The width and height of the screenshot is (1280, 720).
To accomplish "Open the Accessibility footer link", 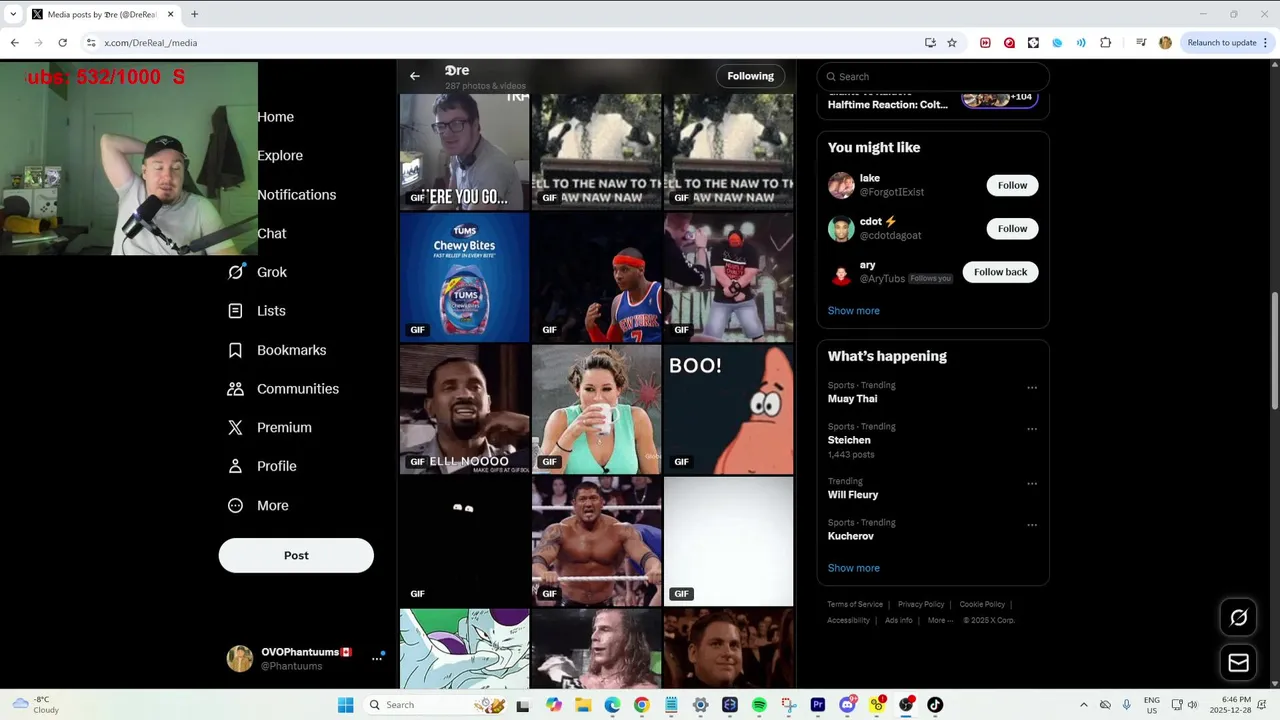I will point(848,620).
